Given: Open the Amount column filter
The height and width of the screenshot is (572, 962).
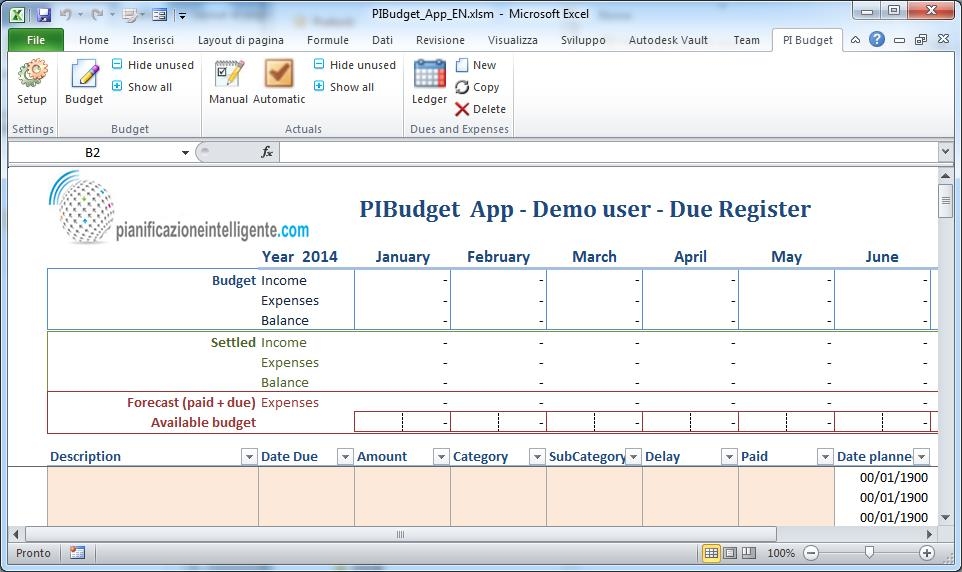Looking at the screenshot, I should click(441, 456).
